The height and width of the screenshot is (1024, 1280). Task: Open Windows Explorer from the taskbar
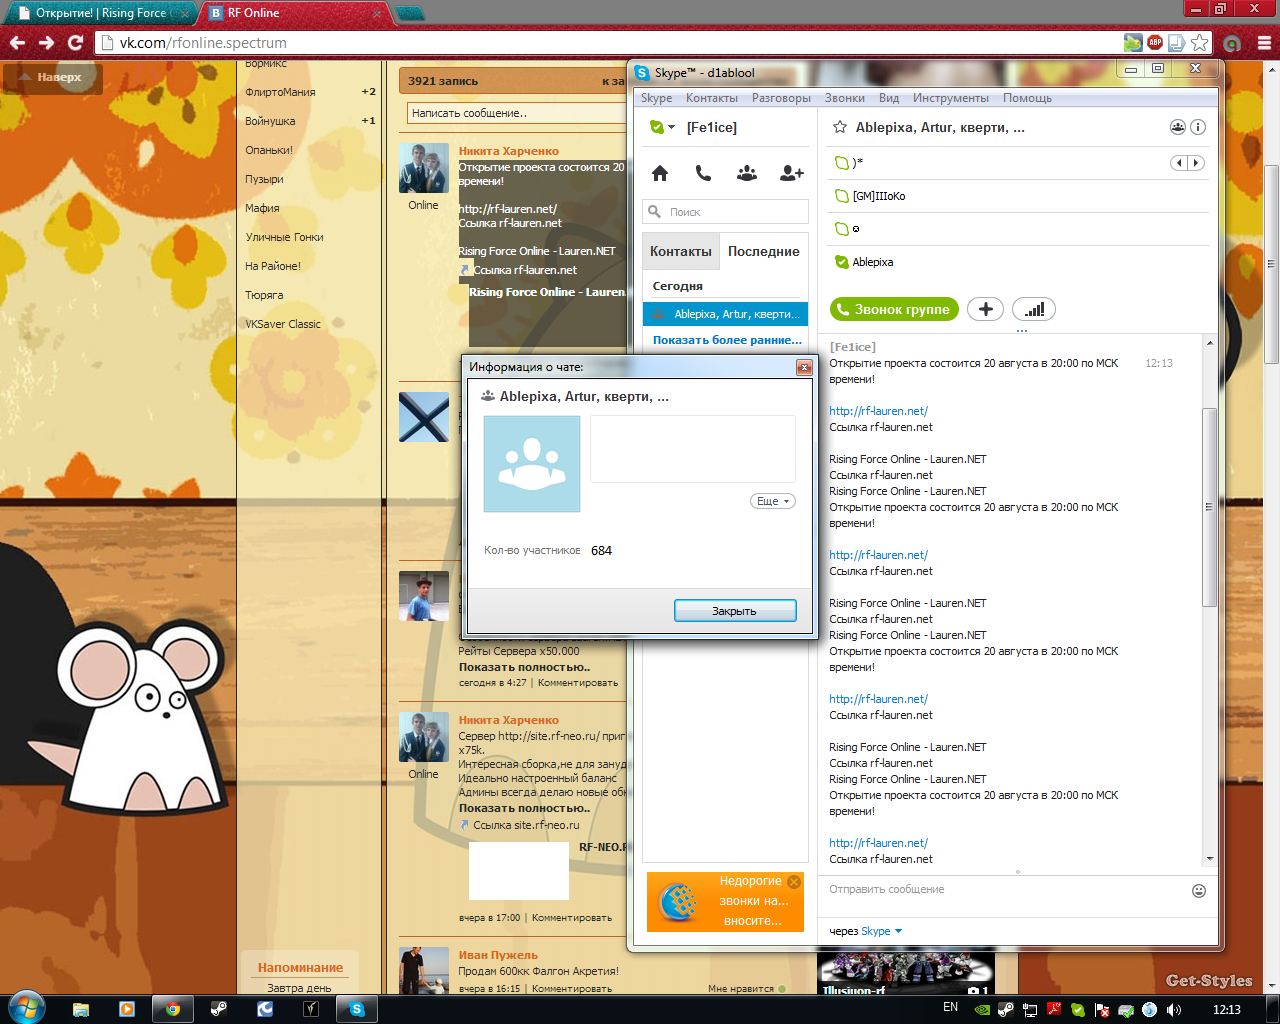click(81, 1009)
